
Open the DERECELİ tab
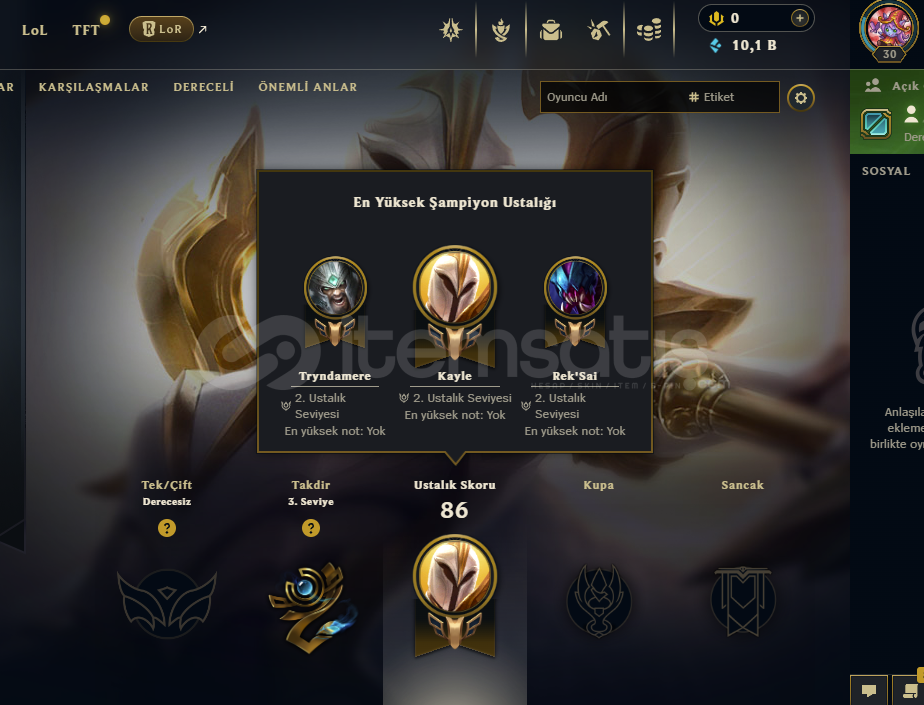(x=203, y=87)
